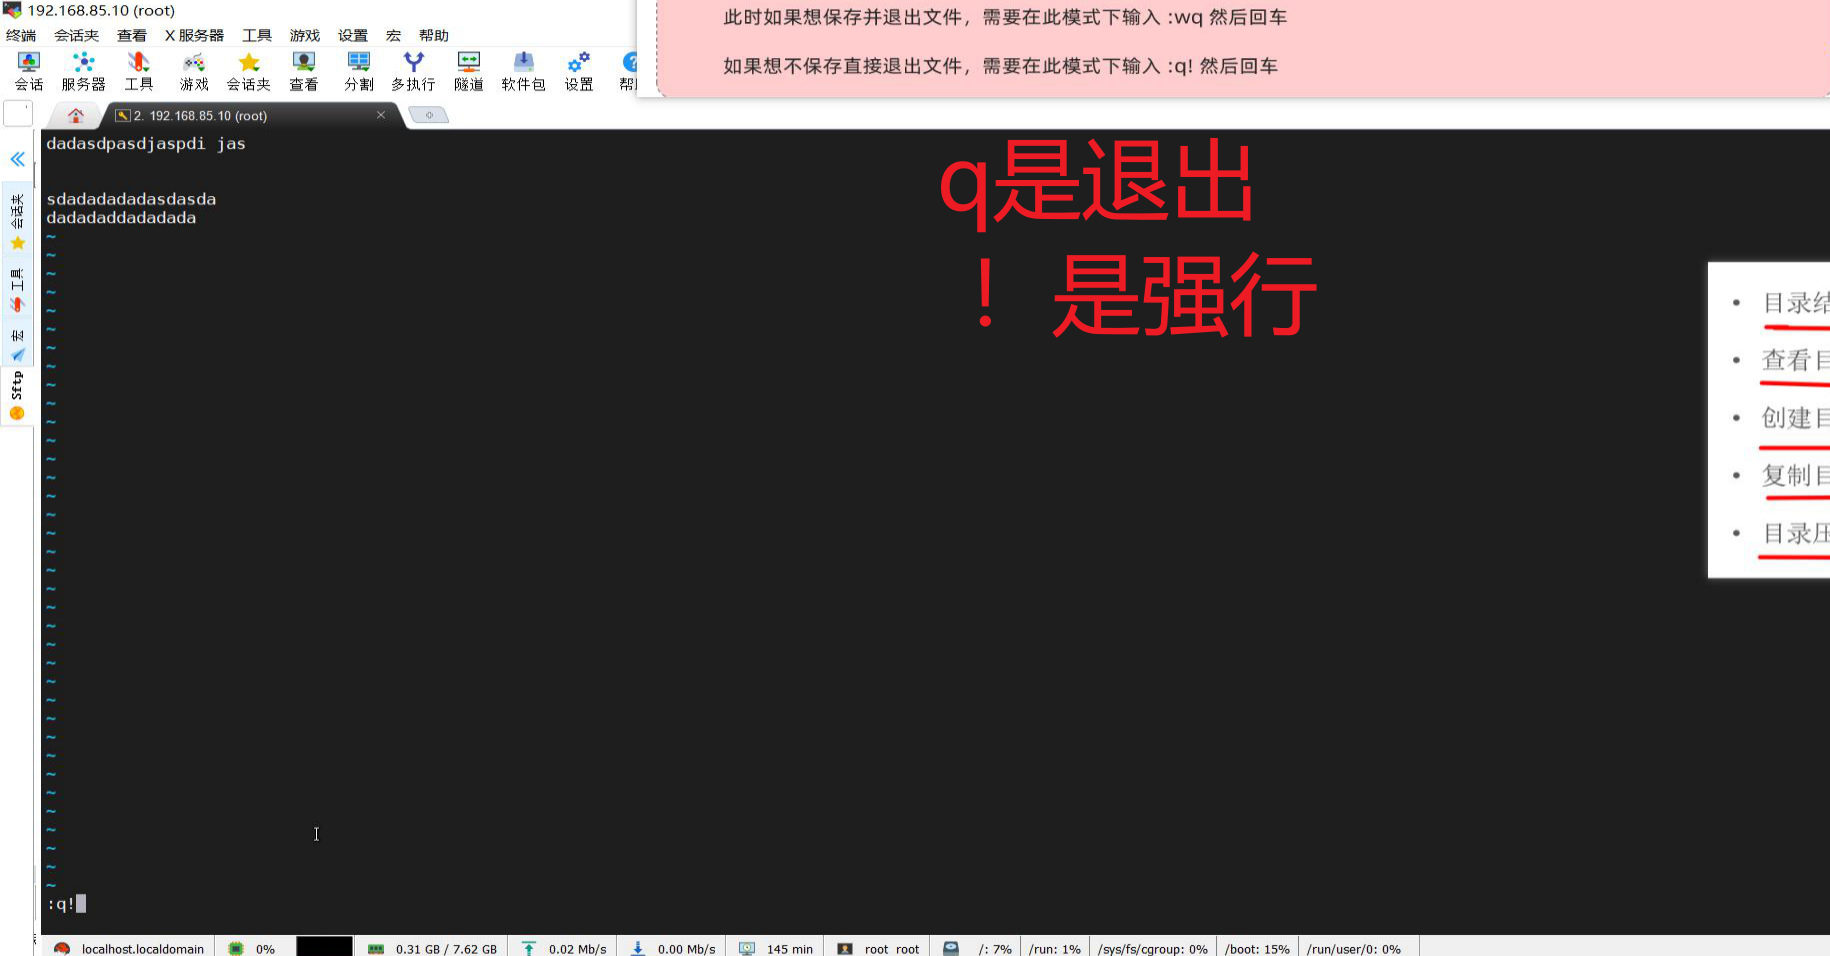The height and width of the screenshot is (956, 1830).
Task: Click the /run/user/0: 0% status entry
Action: coord(1354,949)
